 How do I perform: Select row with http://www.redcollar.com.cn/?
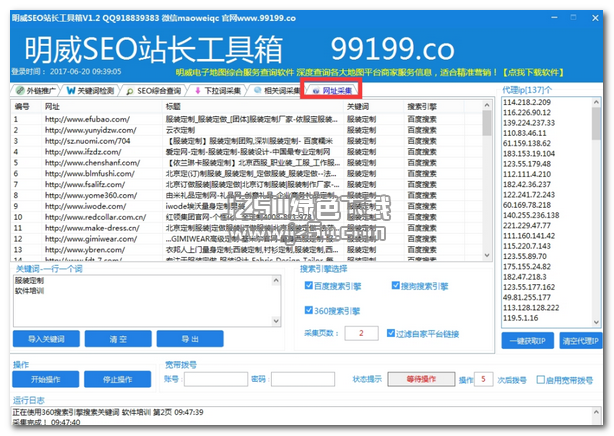(x=247, y=217)
